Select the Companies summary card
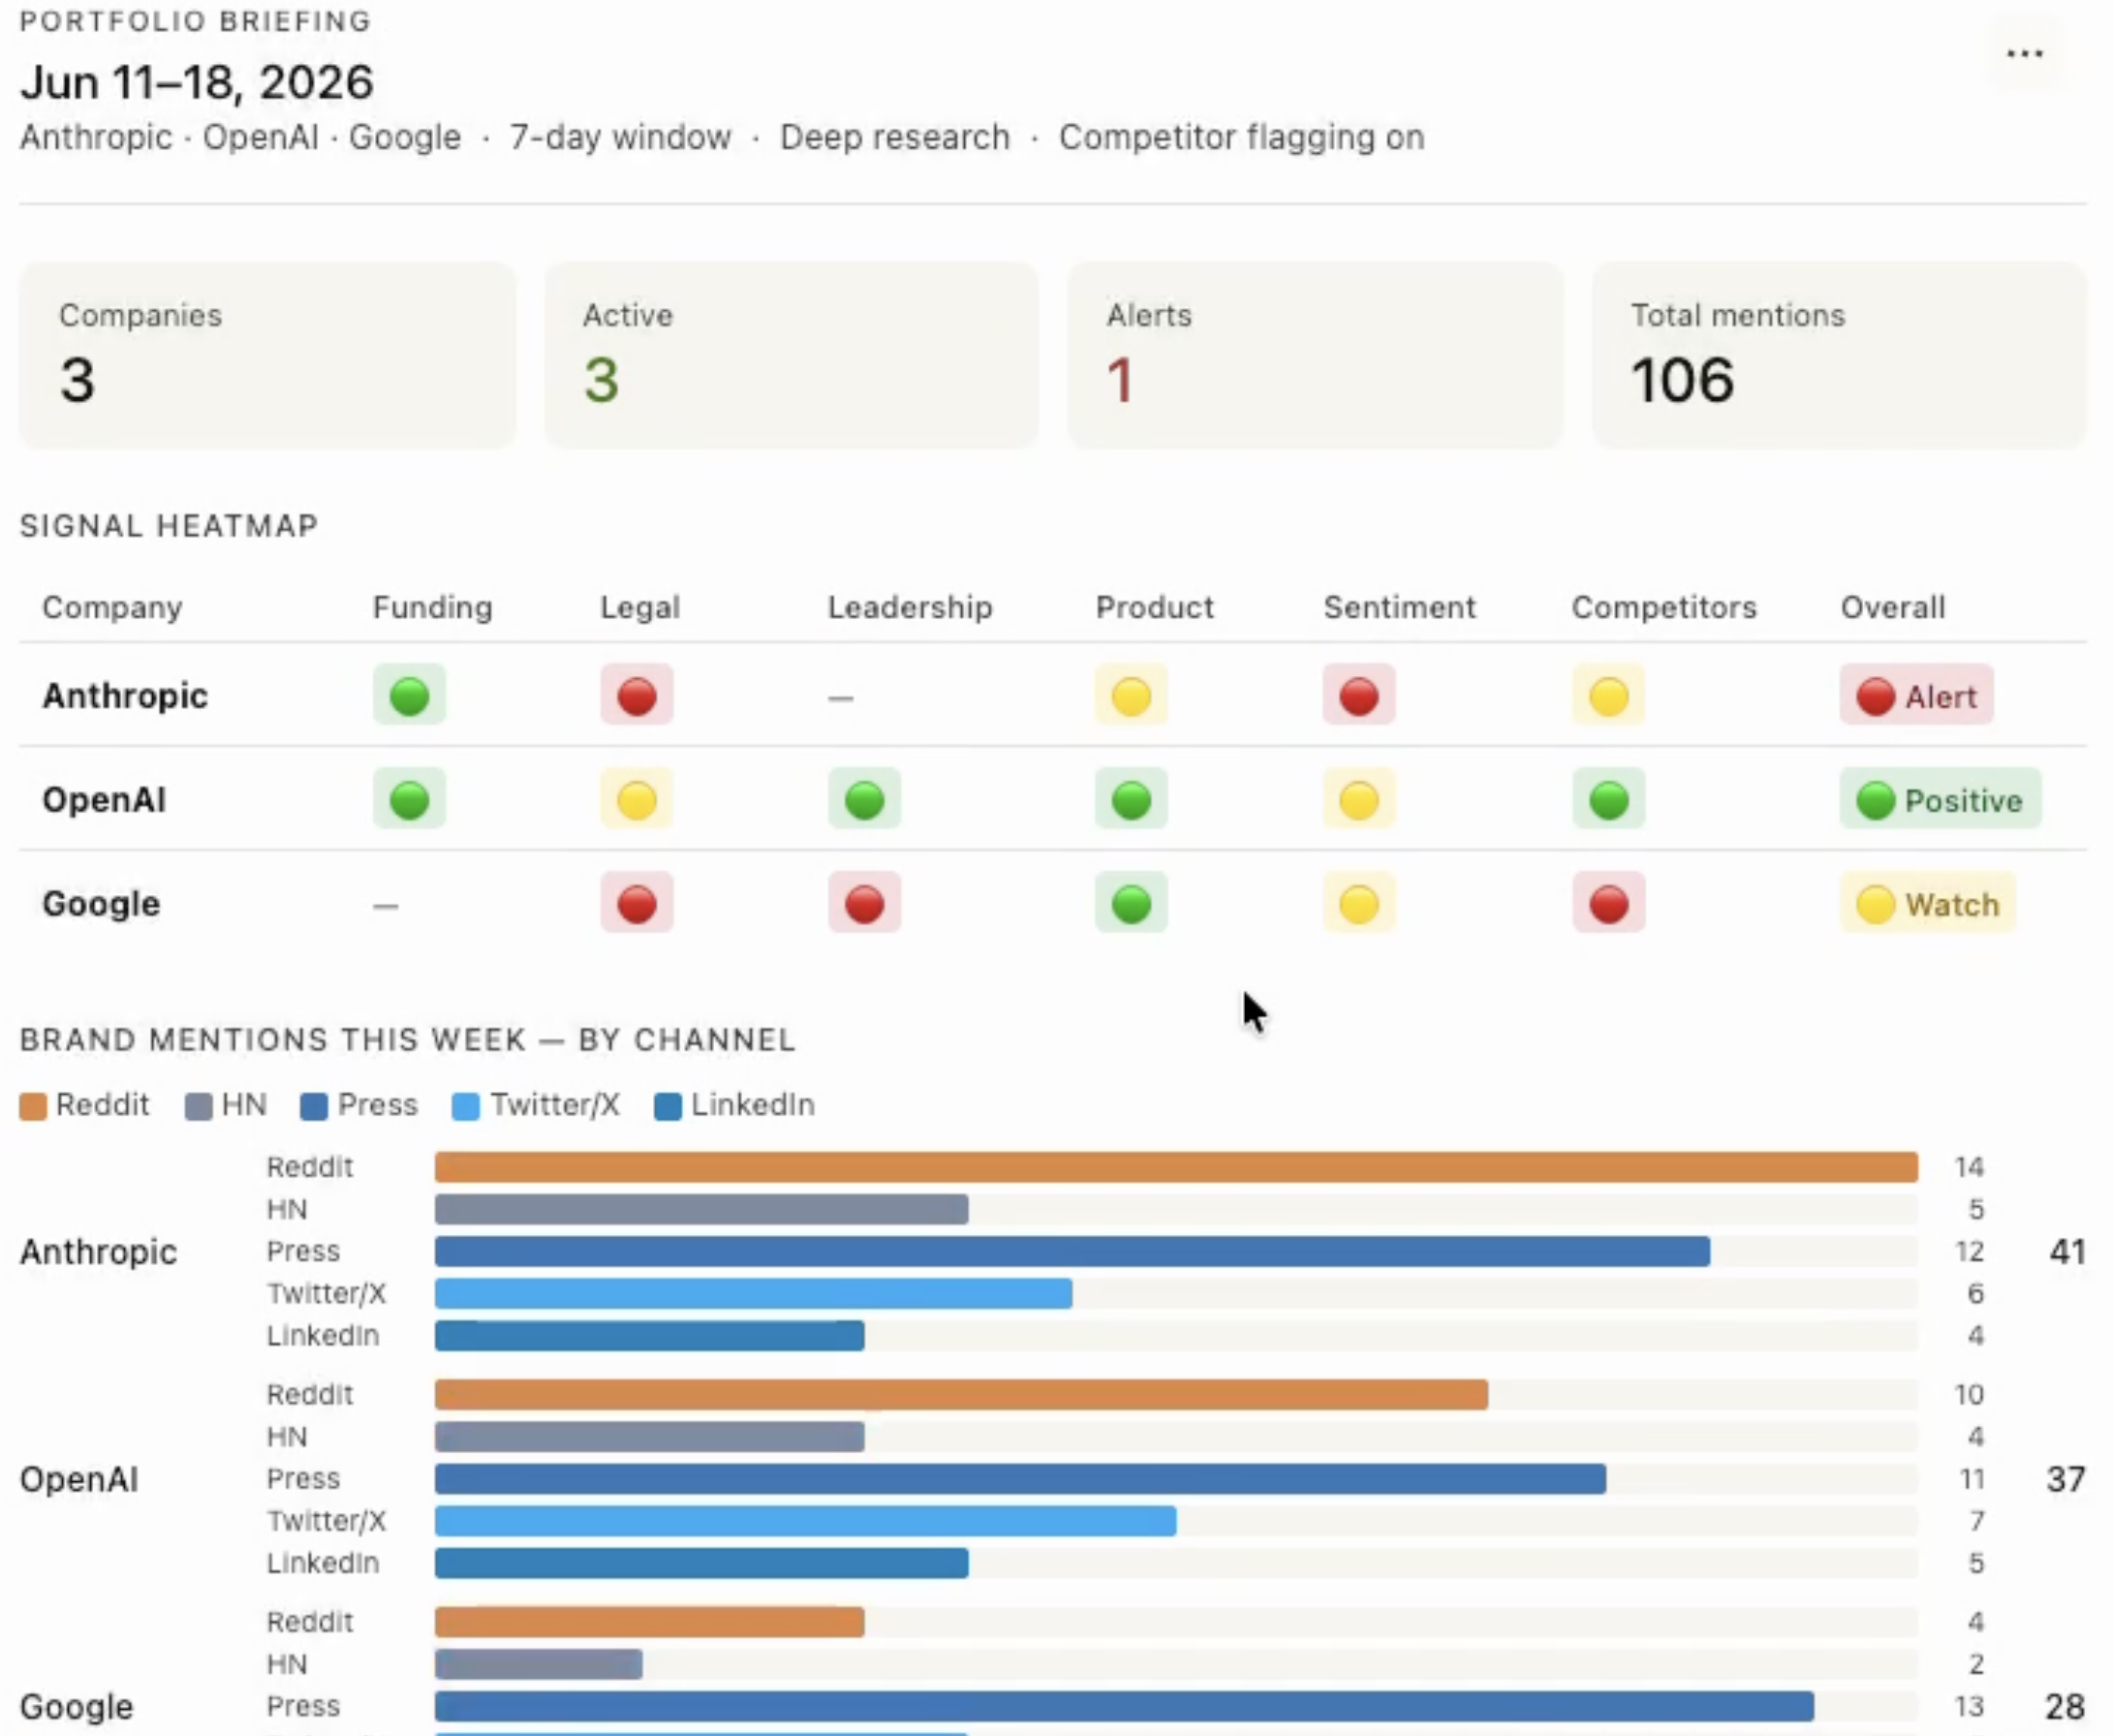This screenshot has width=2114, height=1736. point(268,355)
